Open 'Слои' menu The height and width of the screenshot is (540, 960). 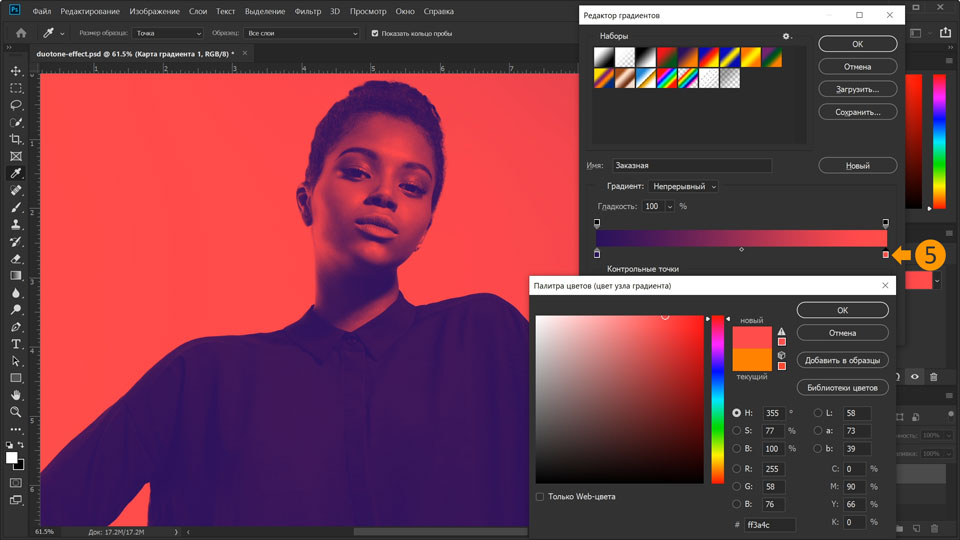(x=198, y=11)
